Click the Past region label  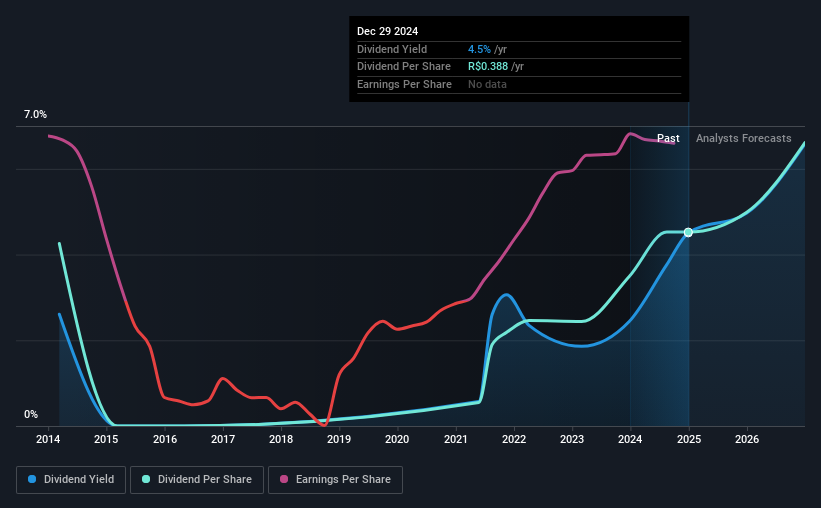point(668,138)
